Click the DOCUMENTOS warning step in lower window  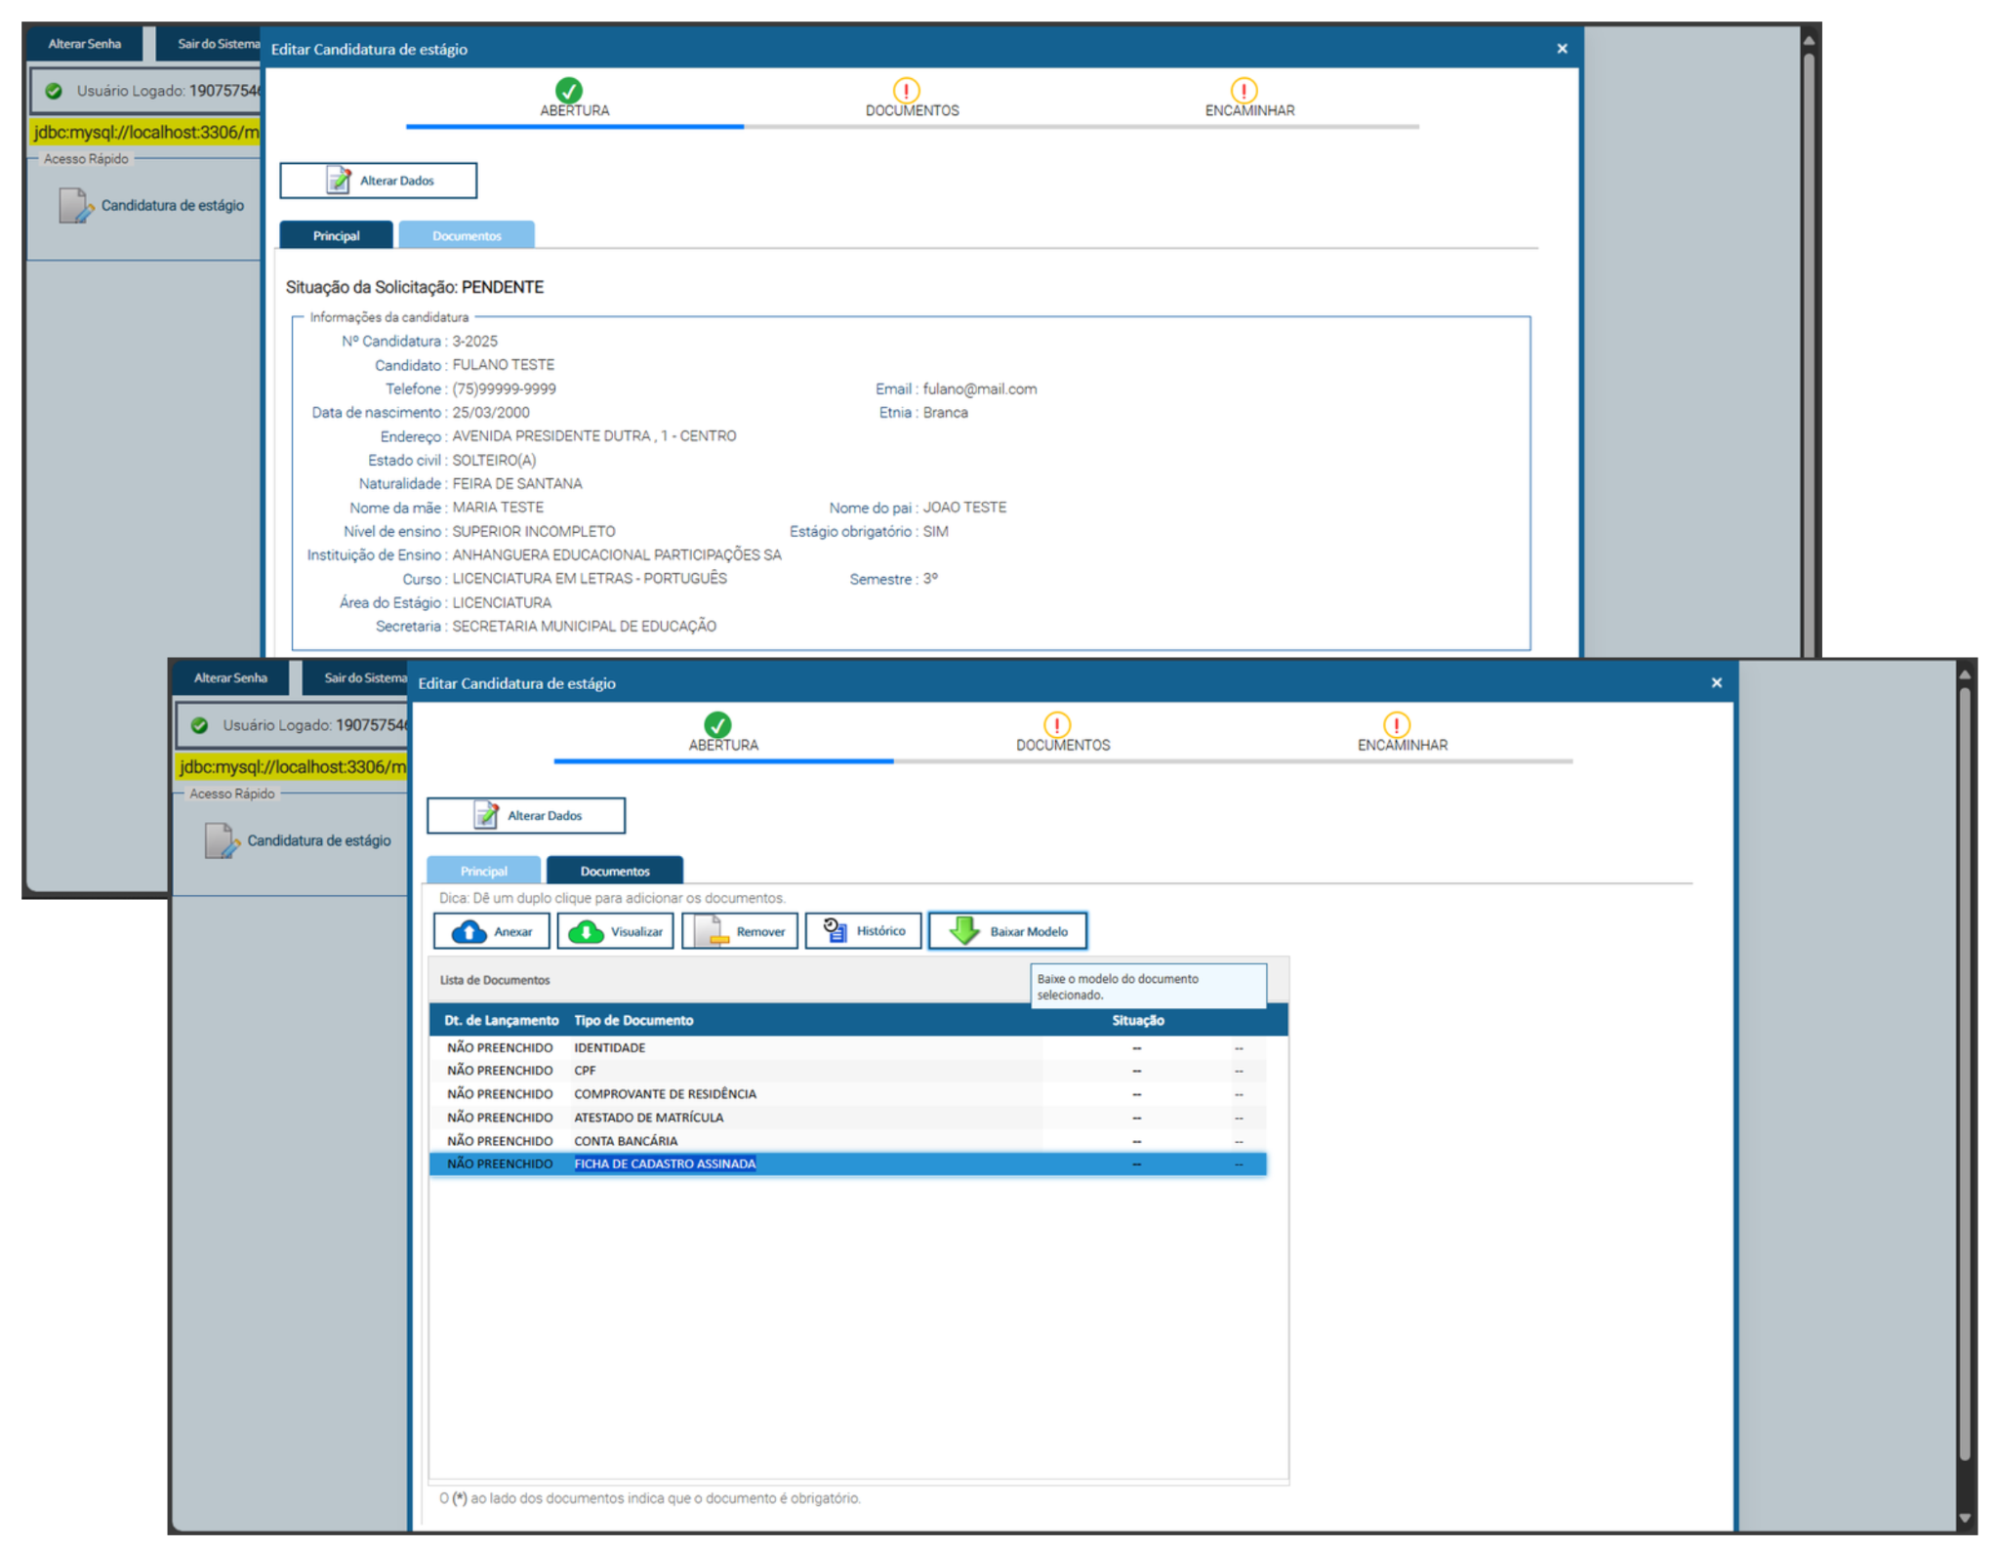[1057, 725]
